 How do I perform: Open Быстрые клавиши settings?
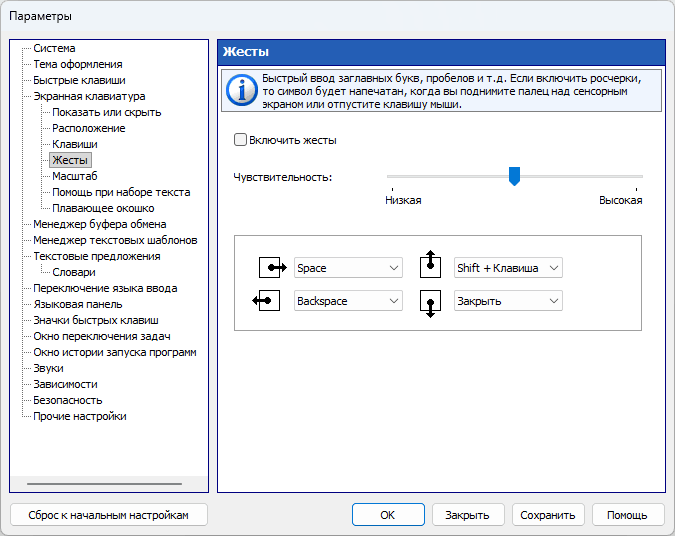pos(79,80)
